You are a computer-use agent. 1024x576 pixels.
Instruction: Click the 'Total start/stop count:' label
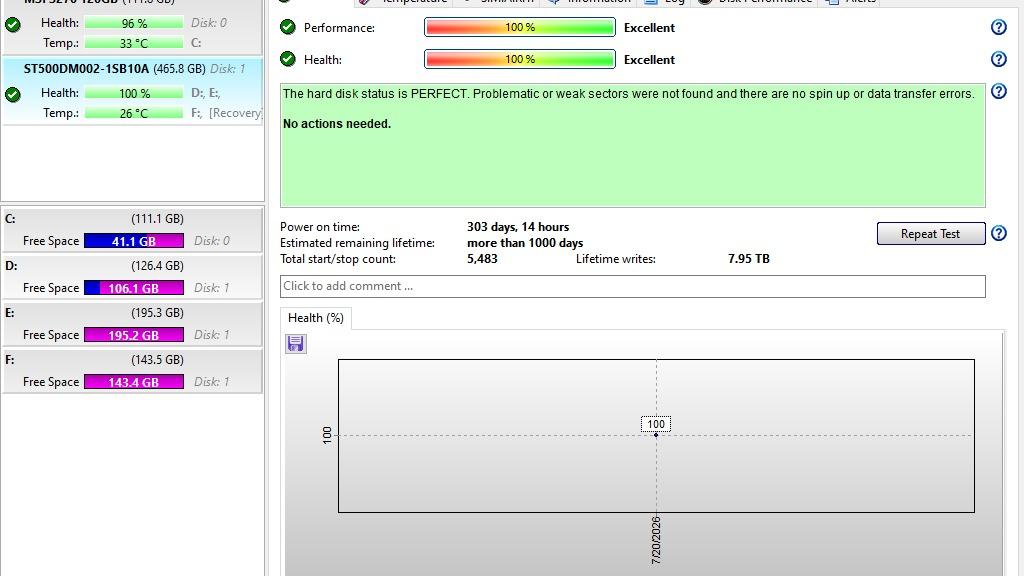[x=338, y=259]
